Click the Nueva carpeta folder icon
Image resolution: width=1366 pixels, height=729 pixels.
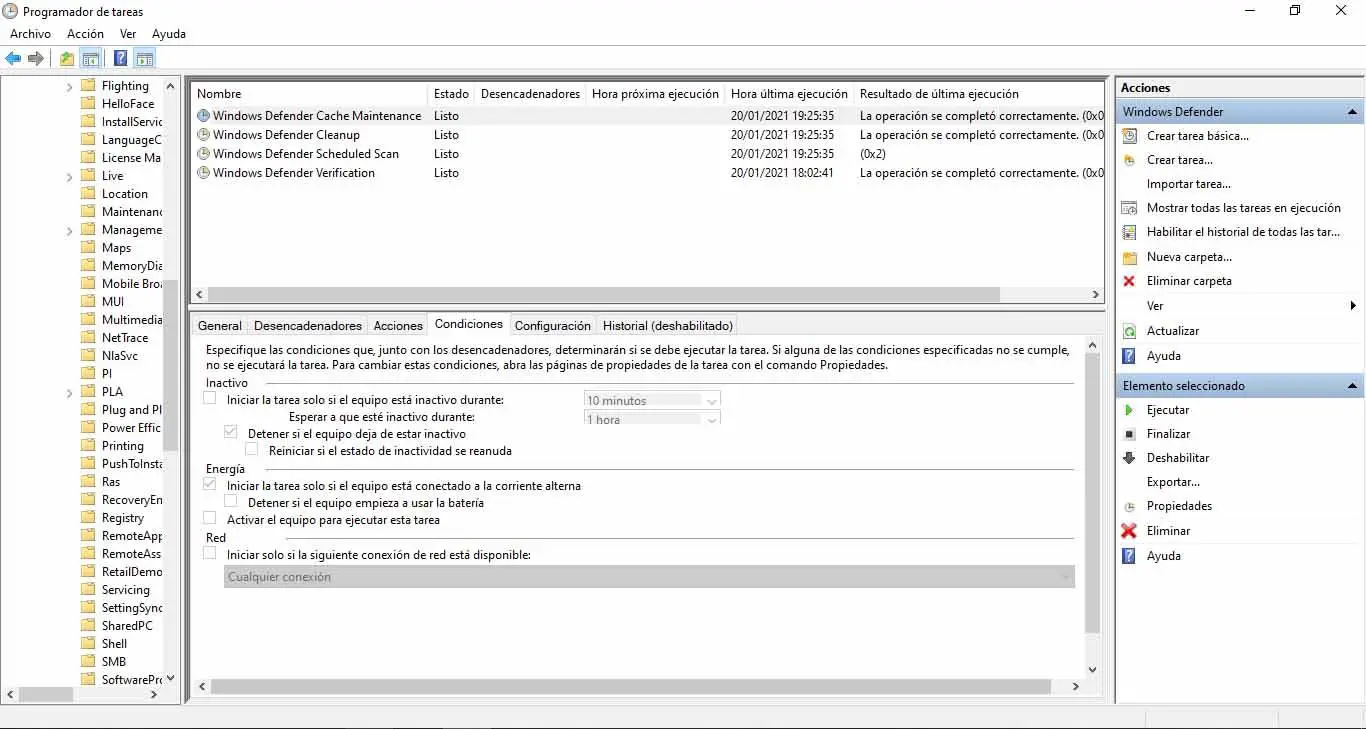pos(1129,257)
